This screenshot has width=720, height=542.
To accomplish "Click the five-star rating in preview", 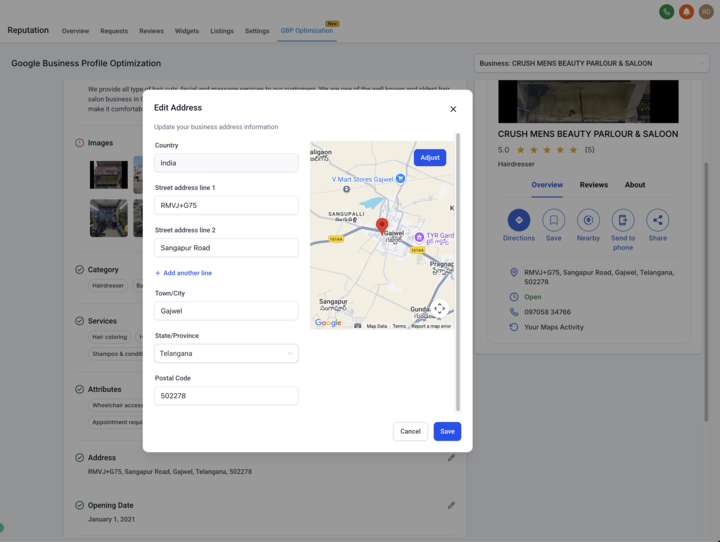I will (546, 150).
